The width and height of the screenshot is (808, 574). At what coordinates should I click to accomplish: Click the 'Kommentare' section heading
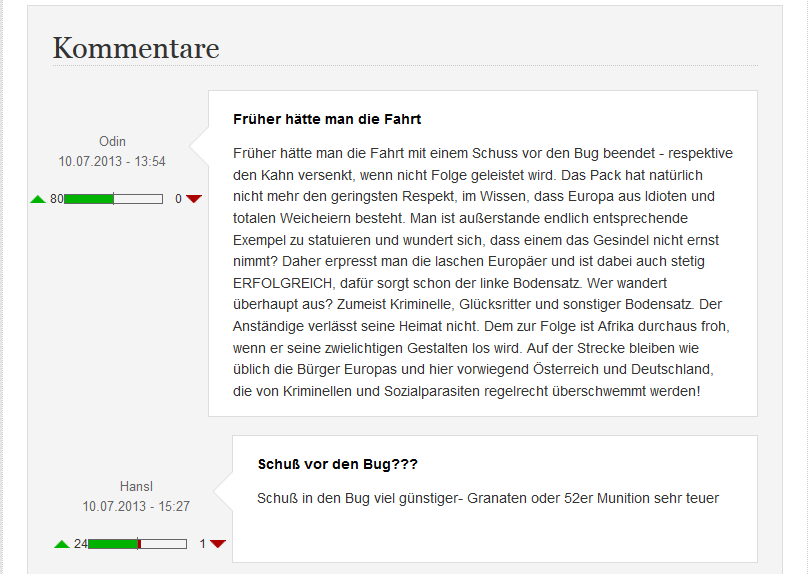tap(136, 48)
